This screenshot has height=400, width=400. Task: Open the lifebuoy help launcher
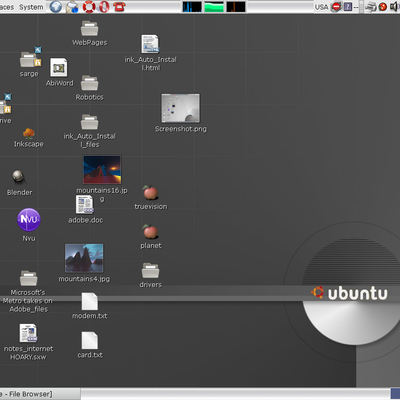pos(89,7)
